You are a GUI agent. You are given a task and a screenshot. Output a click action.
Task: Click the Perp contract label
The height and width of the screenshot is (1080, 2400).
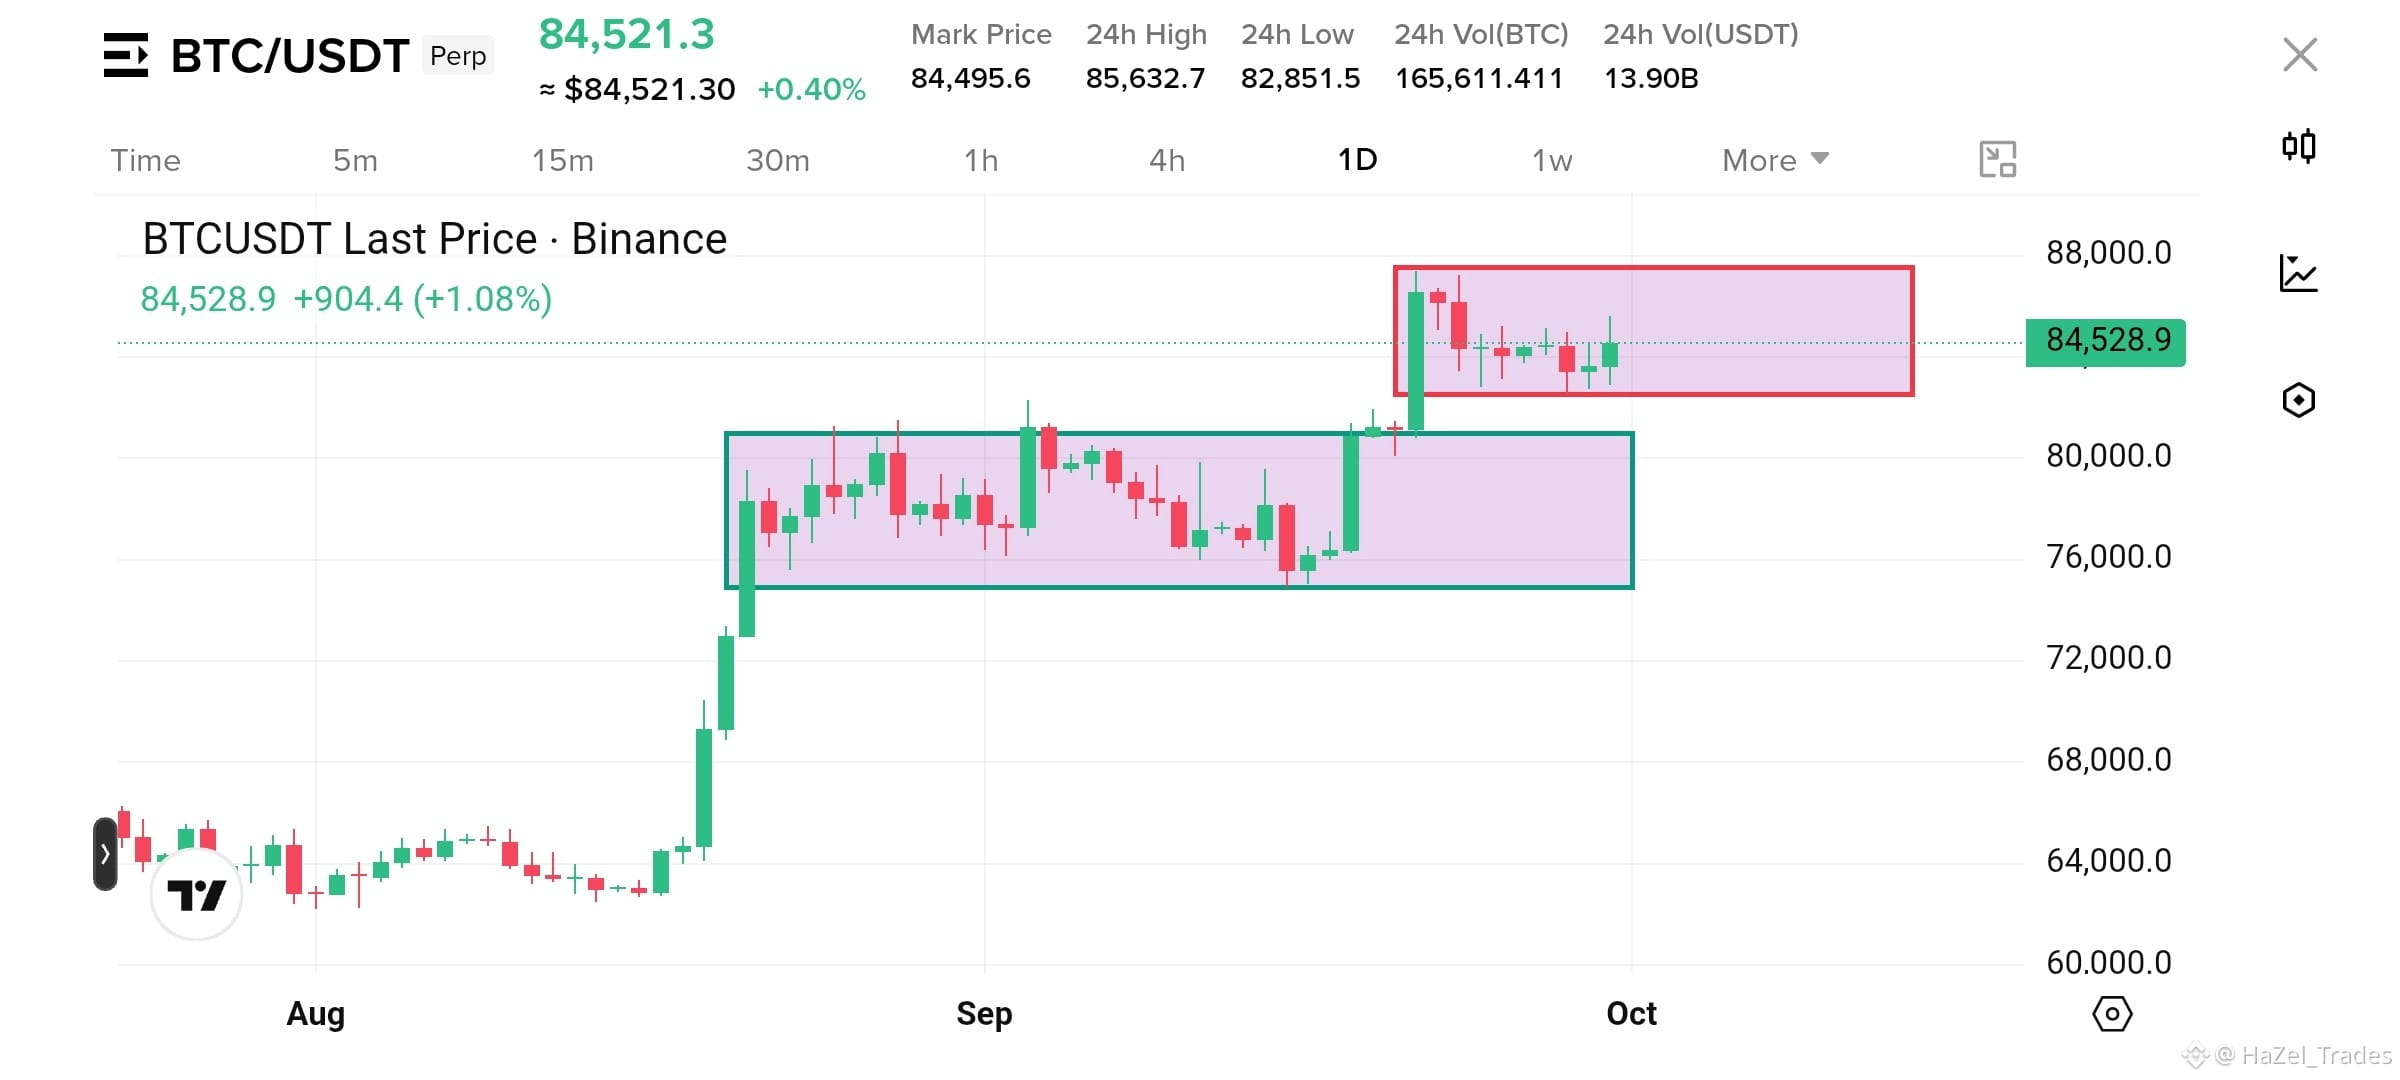(x=458, y=56)
